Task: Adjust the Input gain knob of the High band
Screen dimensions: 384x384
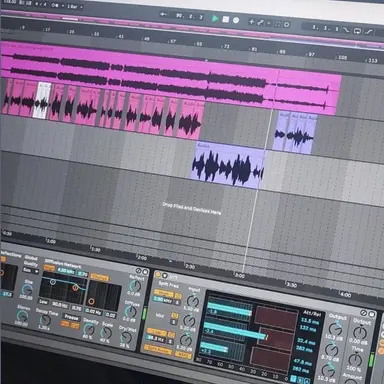Action: [192, 301]
